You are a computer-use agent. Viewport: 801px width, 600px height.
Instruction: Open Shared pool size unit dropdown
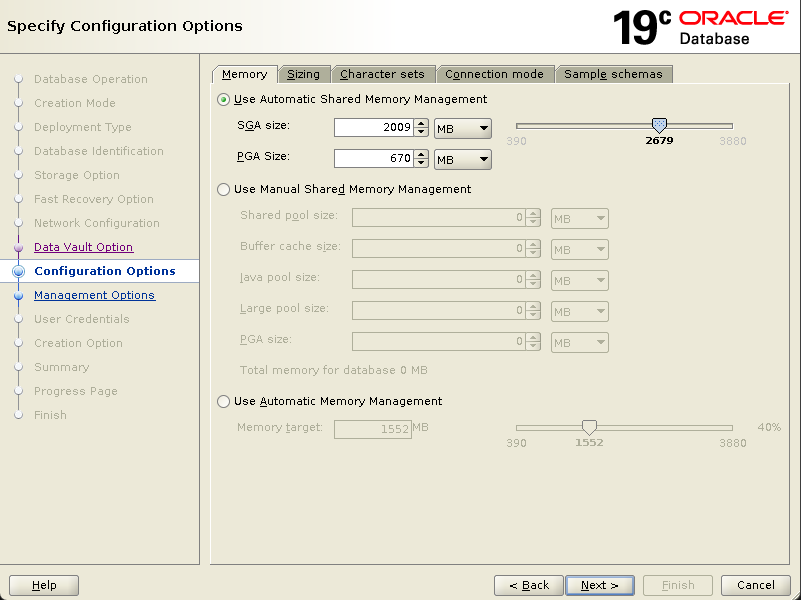[580, 219]
